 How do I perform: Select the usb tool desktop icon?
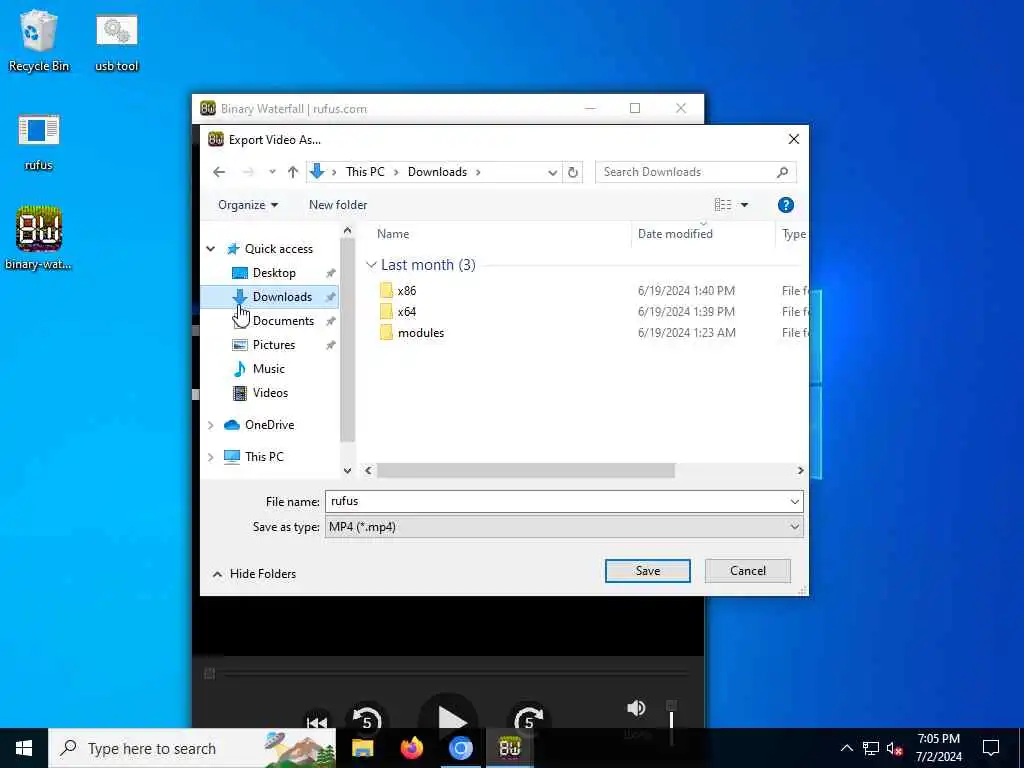click(x=117, y=40)
